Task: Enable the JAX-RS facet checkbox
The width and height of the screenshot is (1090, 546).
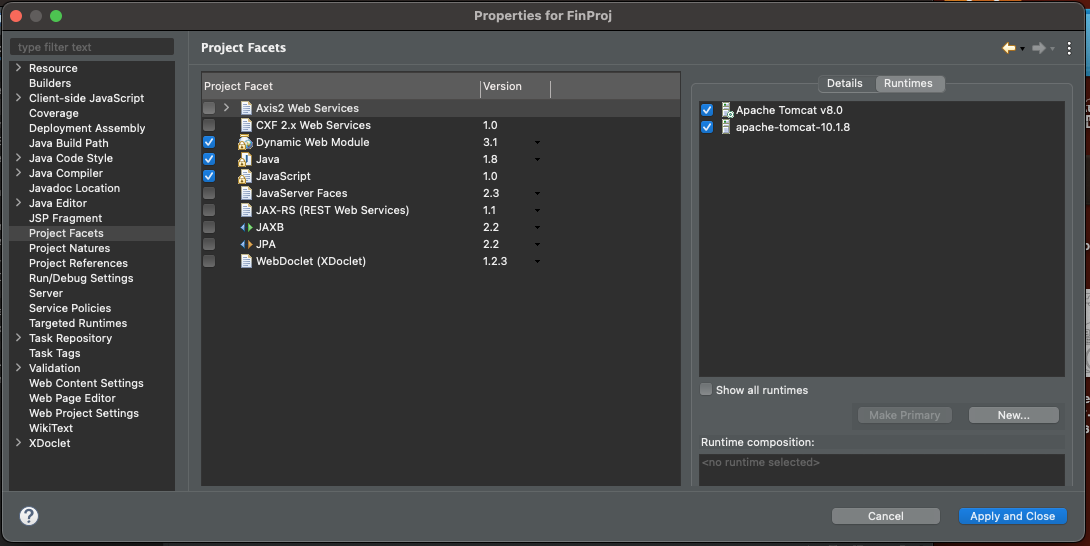Action: [209, 210]
